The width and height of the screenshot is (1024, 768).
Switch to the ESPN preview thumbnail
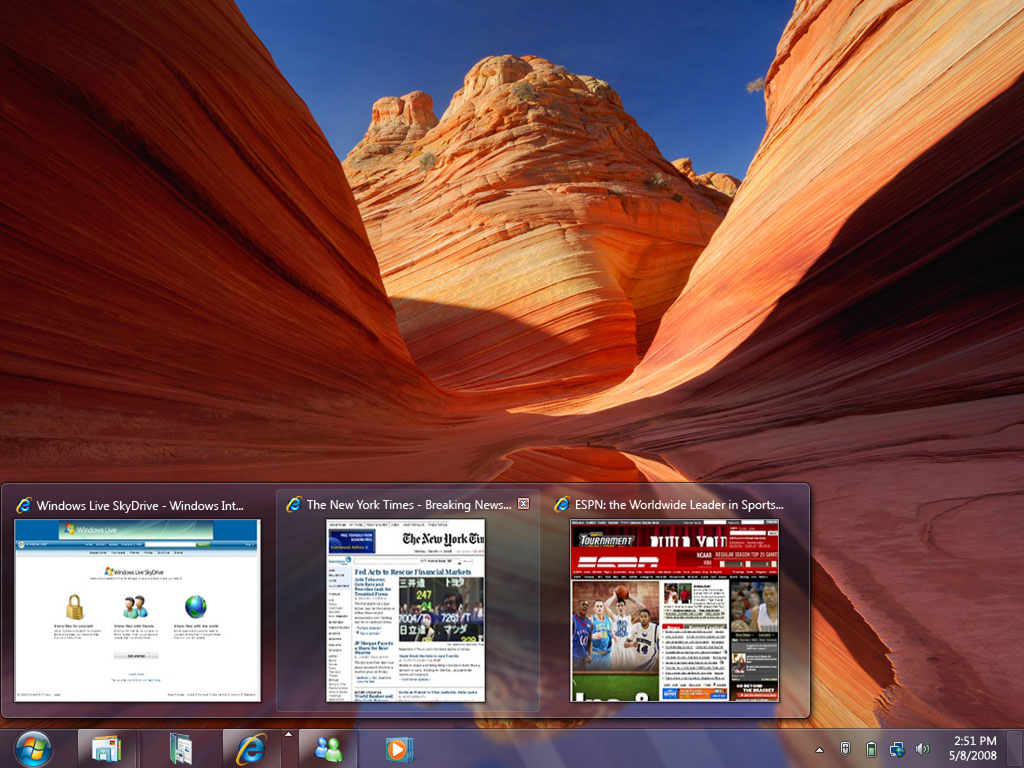675,611
